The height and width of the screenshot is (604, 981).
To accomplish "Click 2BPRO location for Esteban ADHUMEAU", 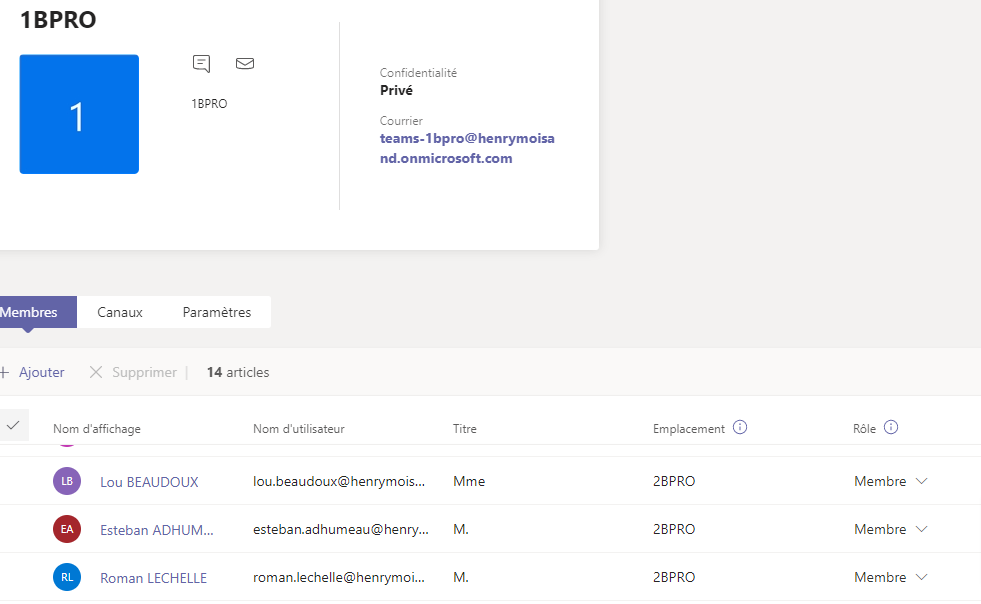I will [674, 530].
